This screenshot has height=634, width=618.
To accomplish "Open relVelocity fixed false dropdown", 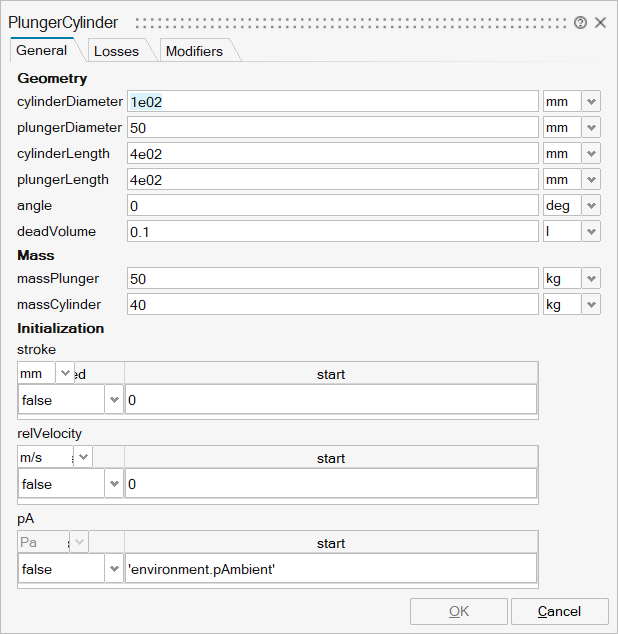I will [112, 484].
